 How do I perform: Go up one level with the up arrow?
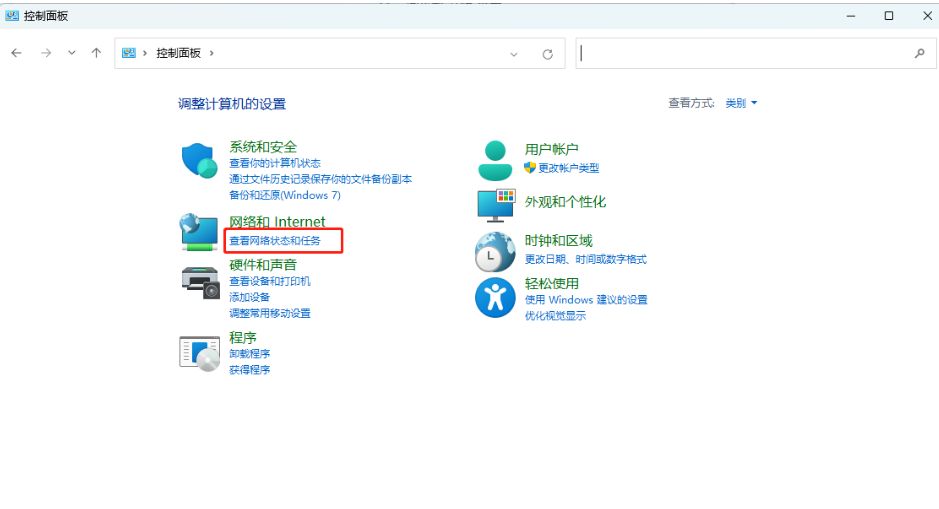pyautogui.click(x=96, y=53)
